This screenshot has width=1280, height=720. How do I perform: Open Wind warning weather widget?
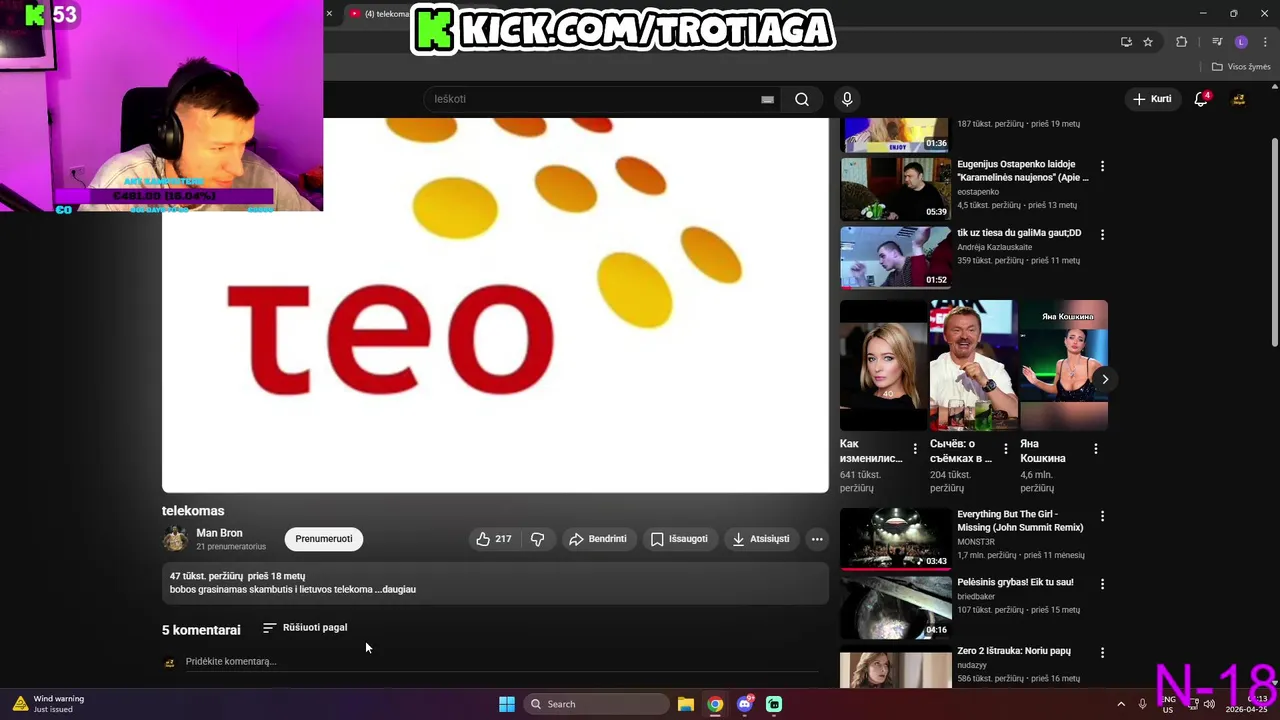click(x=48, y=704)
